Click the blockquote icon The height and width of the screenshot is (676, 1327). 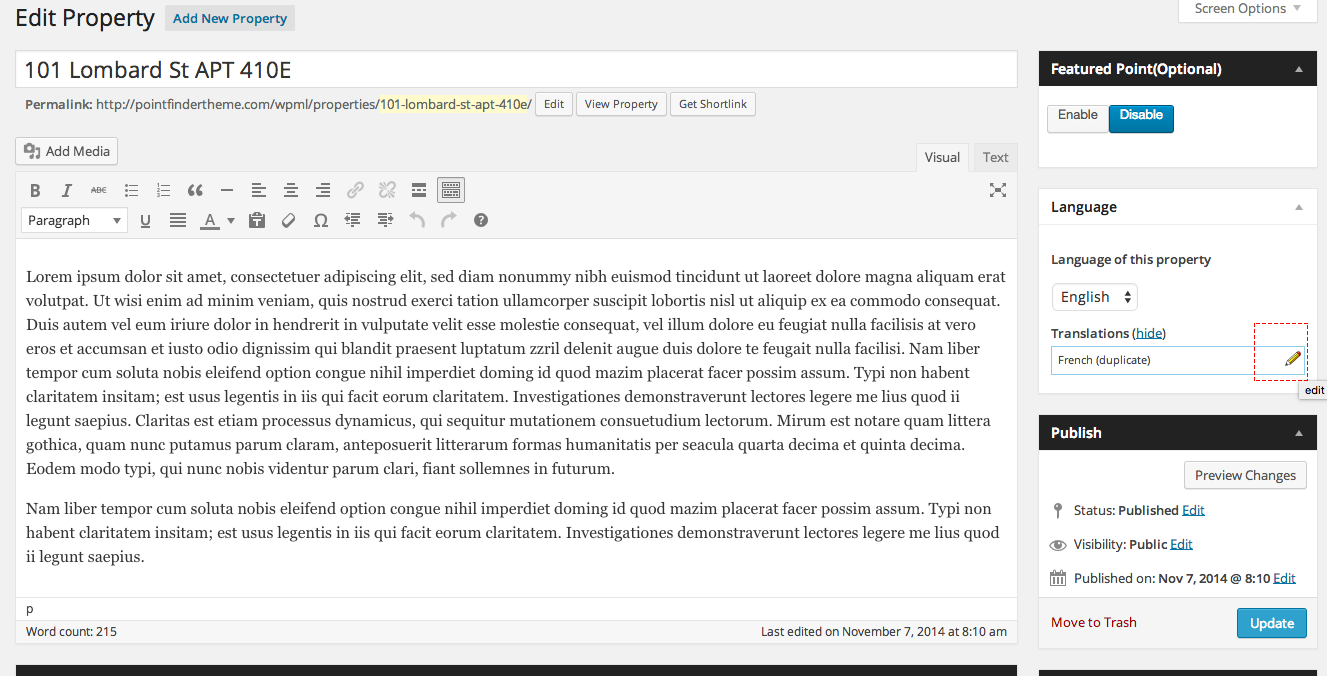(x=195, y=190)
